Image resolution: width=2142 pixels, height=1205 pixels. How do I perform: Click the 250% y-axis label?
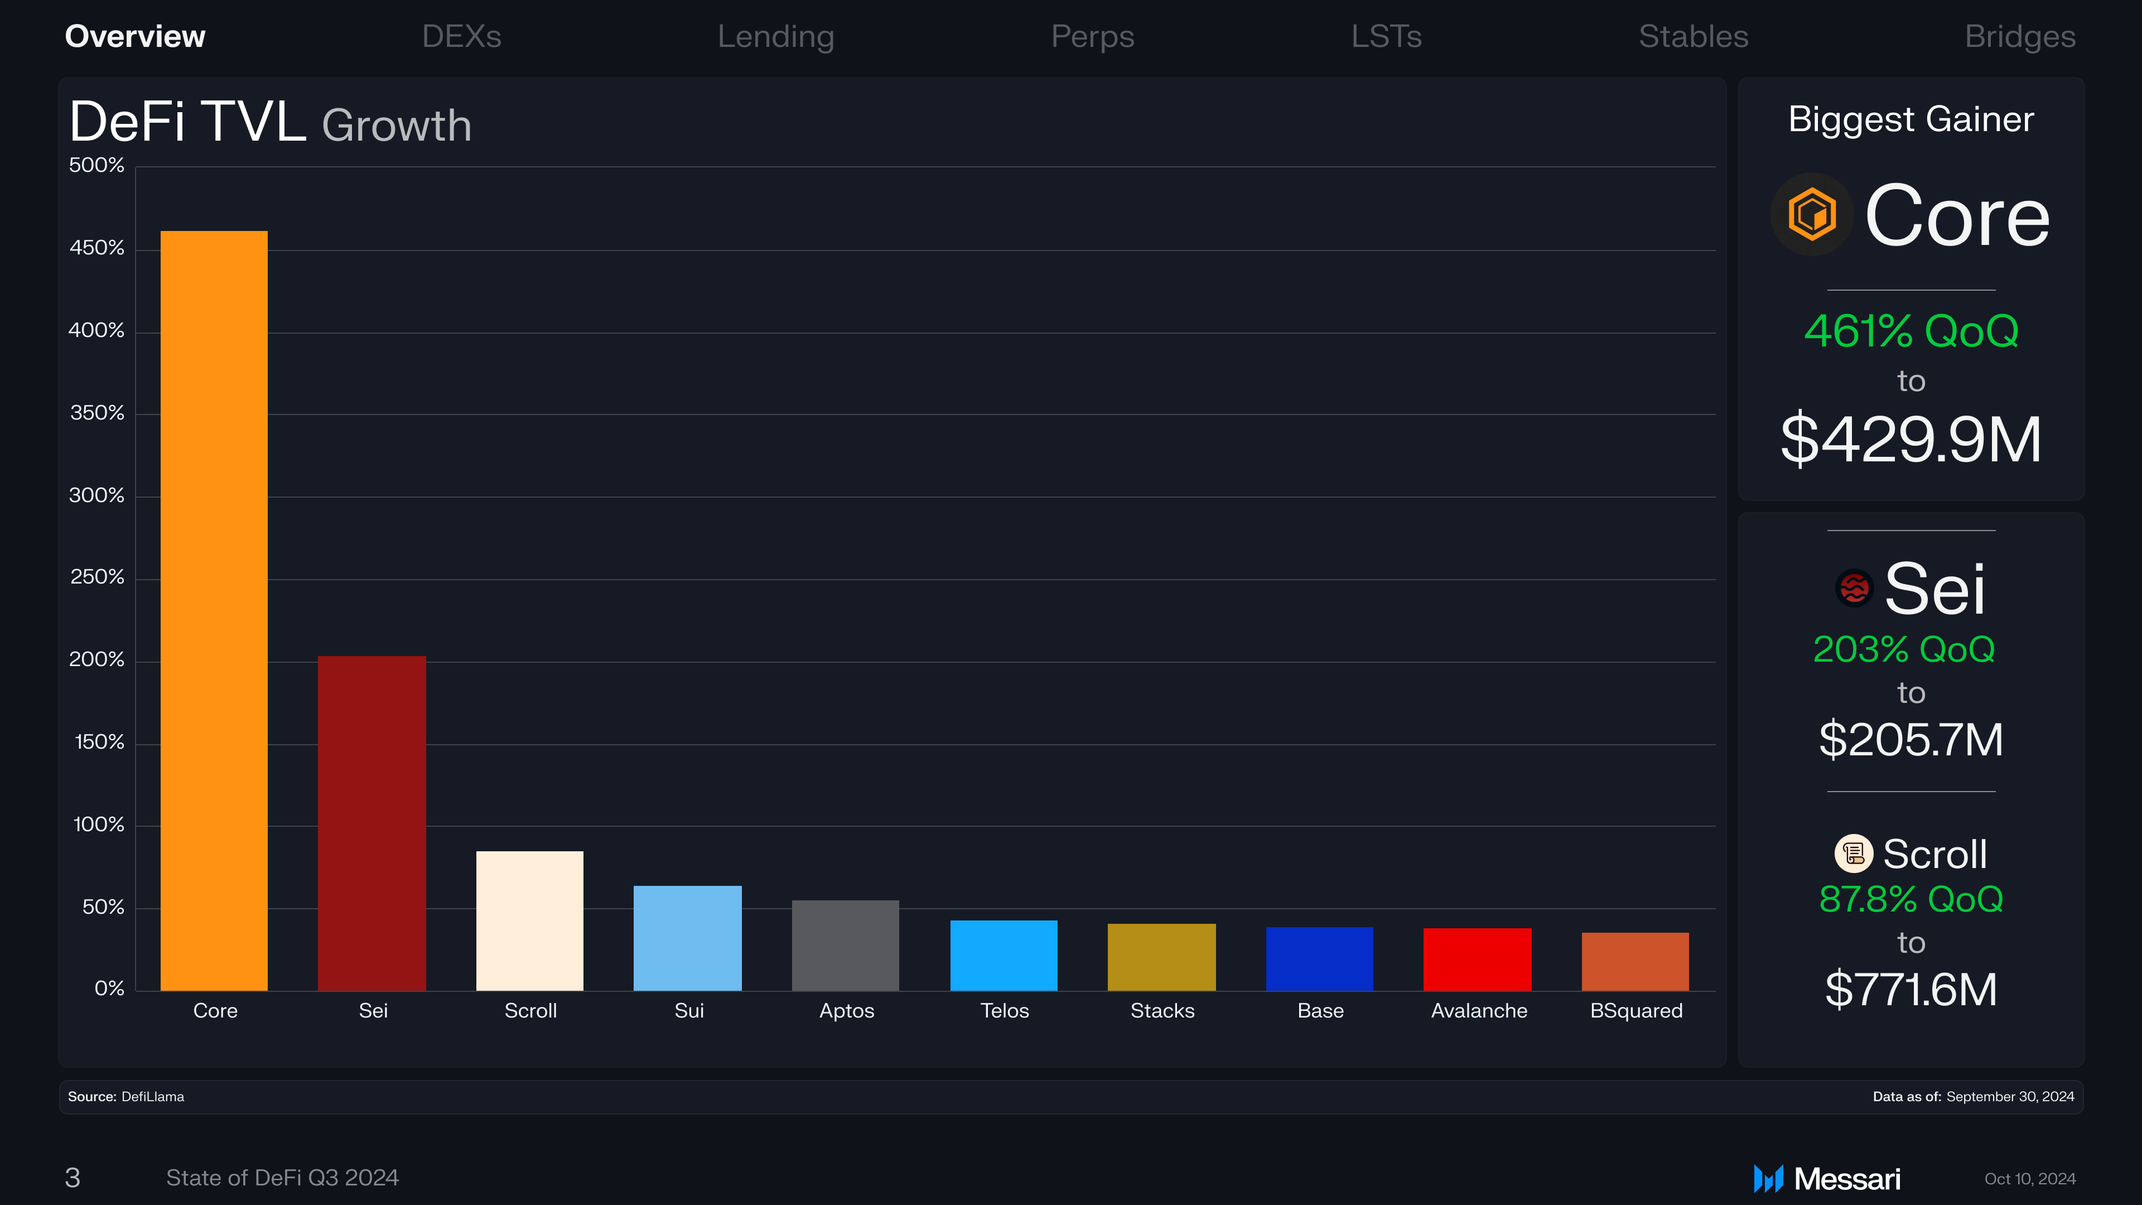pyautogui.click(x=97, y=577)
